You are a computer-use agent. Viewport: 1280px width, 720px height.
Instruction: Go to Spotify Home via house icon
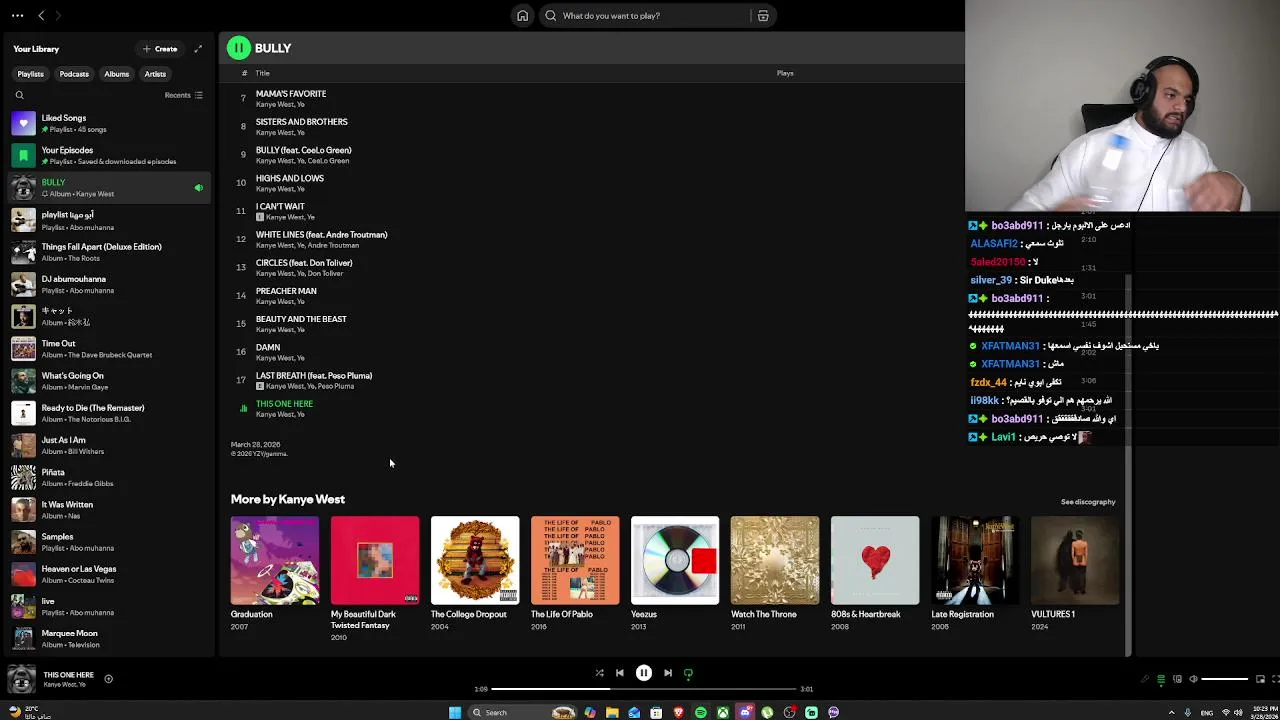tap(522, 16)
